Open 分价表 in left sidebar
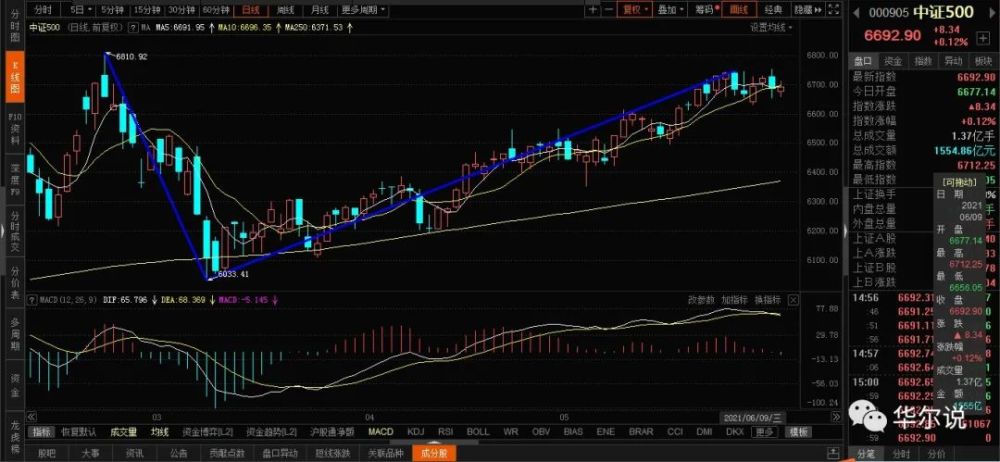The height and width of the screenshot is (462, 1000). [16, 283]
